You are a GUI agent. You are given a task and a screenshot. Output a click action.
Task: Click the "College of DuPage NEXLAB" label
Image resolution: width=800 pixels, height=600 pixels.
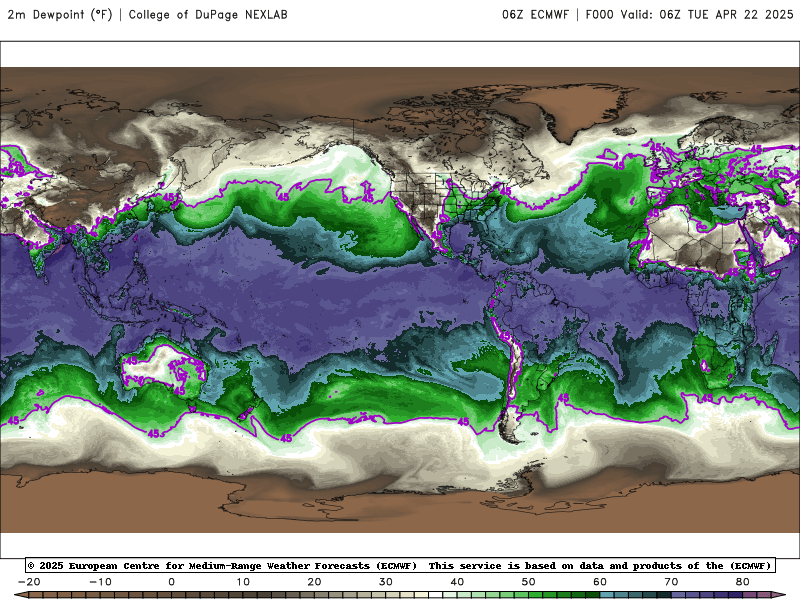[208, 14]
